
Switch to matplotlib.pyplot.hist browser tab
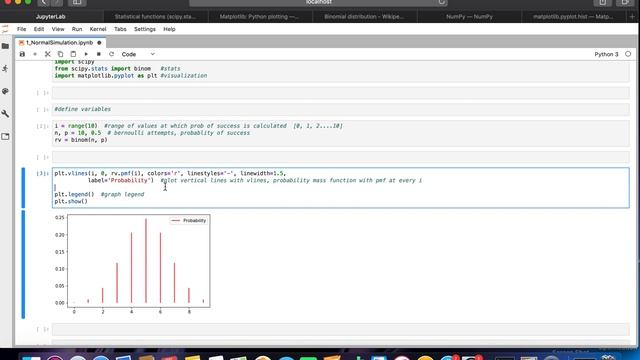[573, 17]
